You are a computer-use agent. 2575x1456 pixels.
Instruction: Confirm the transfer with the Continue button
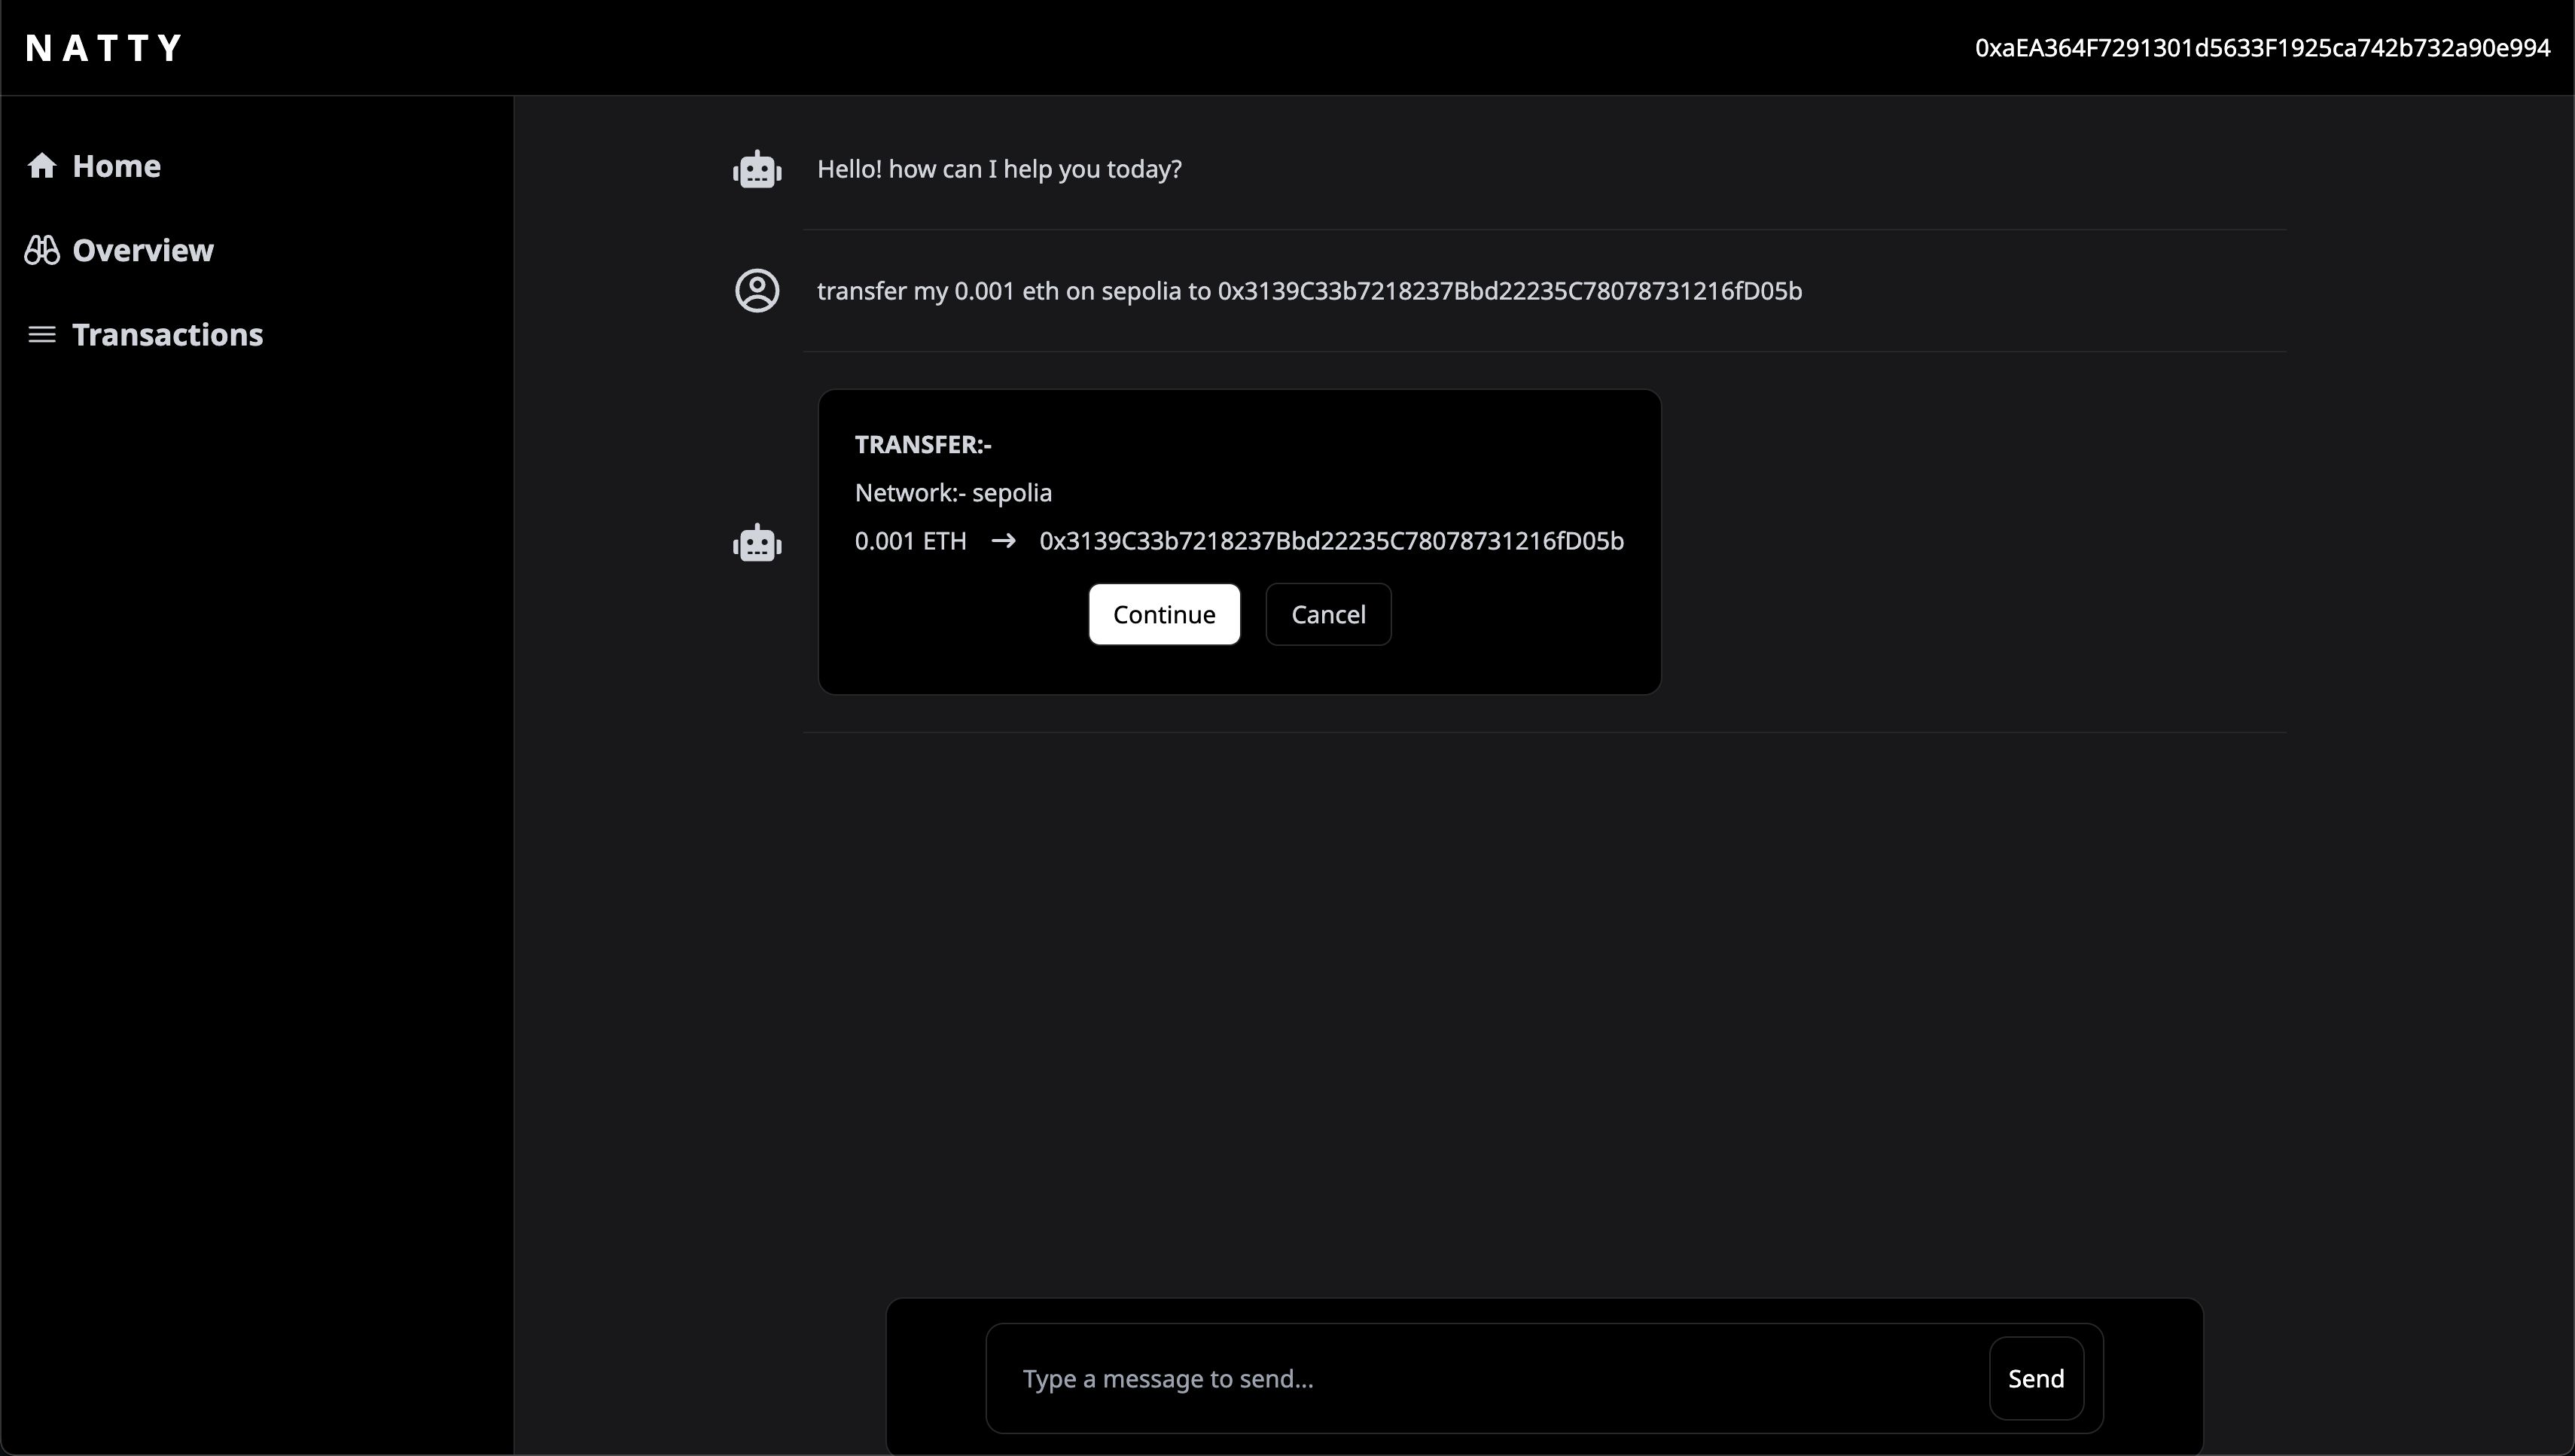click(1164, 614)
